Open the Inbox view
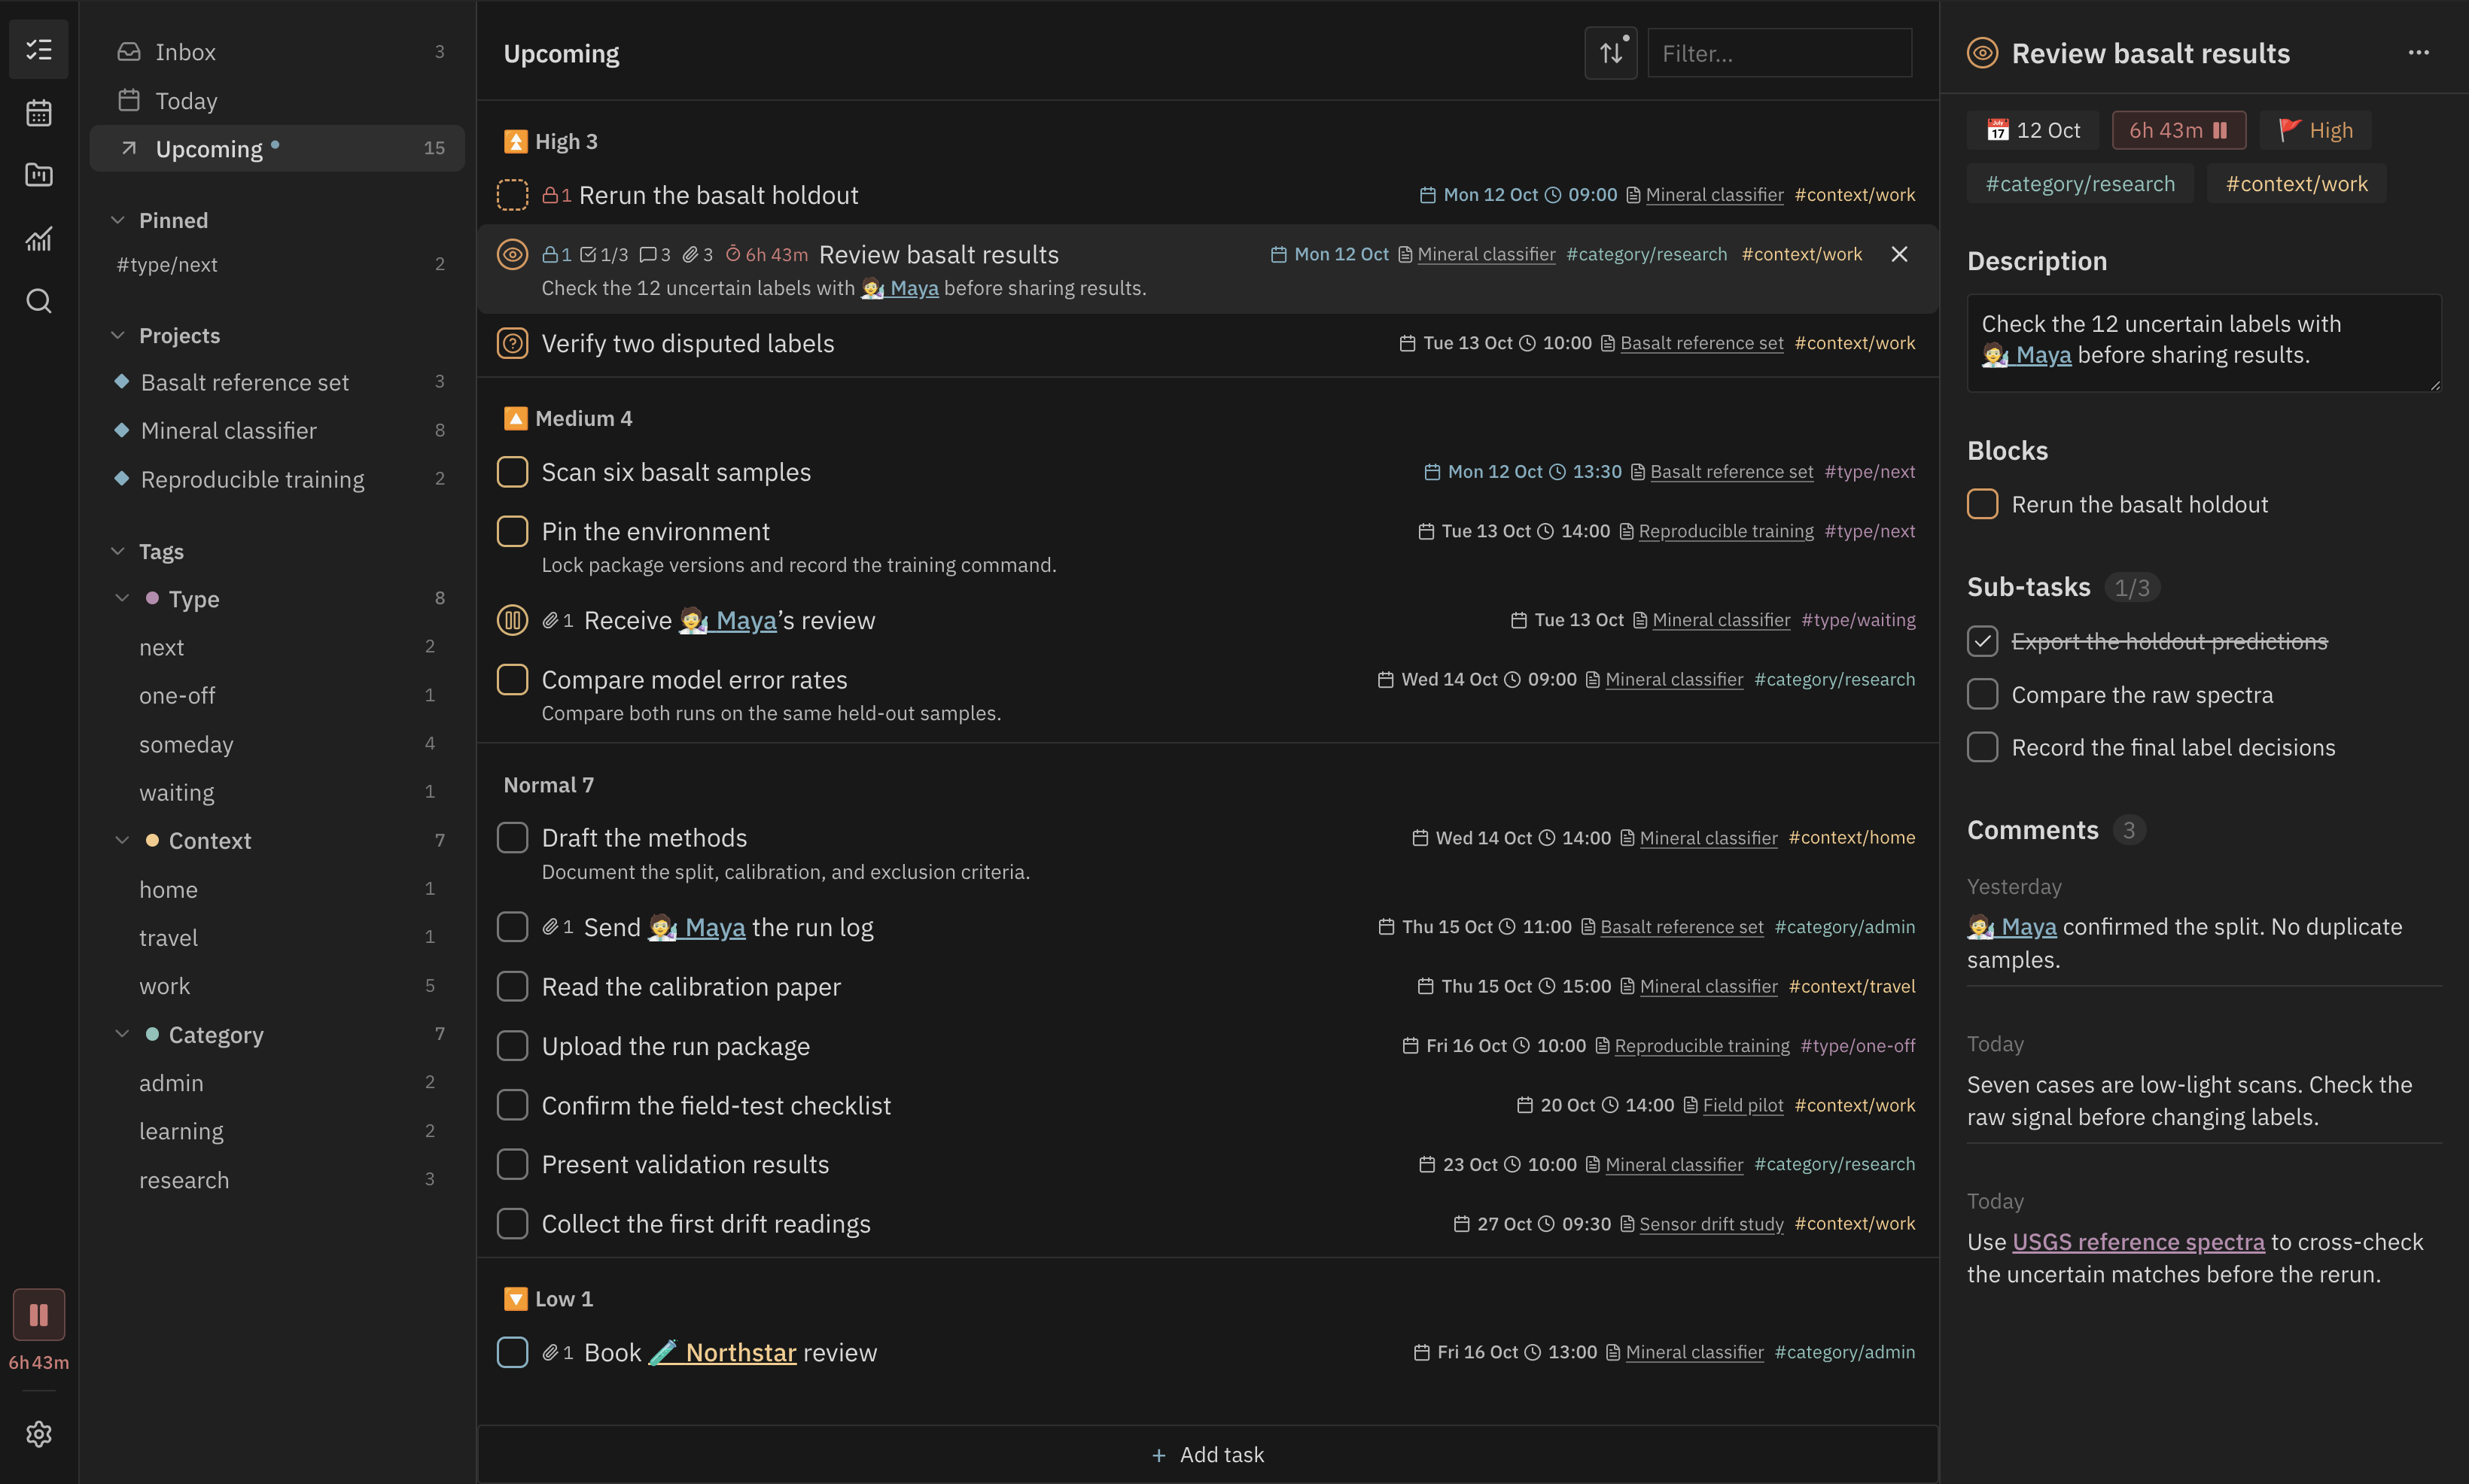Viewport: 2469px width, 1484px height. point(277,52)
